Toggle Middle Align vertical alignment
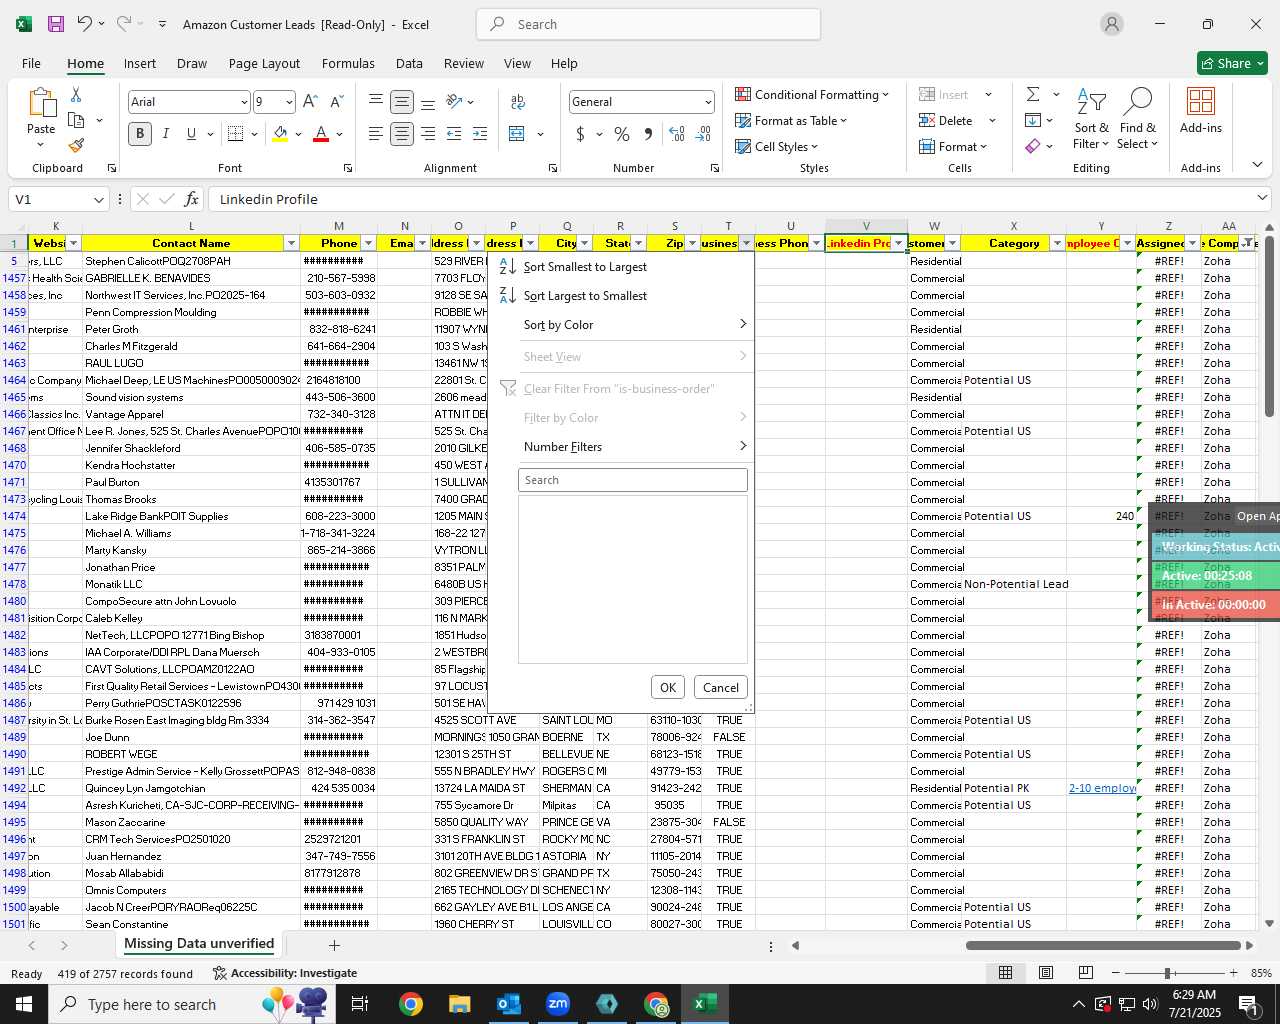 pyautogui.click(x=402, y=102)
